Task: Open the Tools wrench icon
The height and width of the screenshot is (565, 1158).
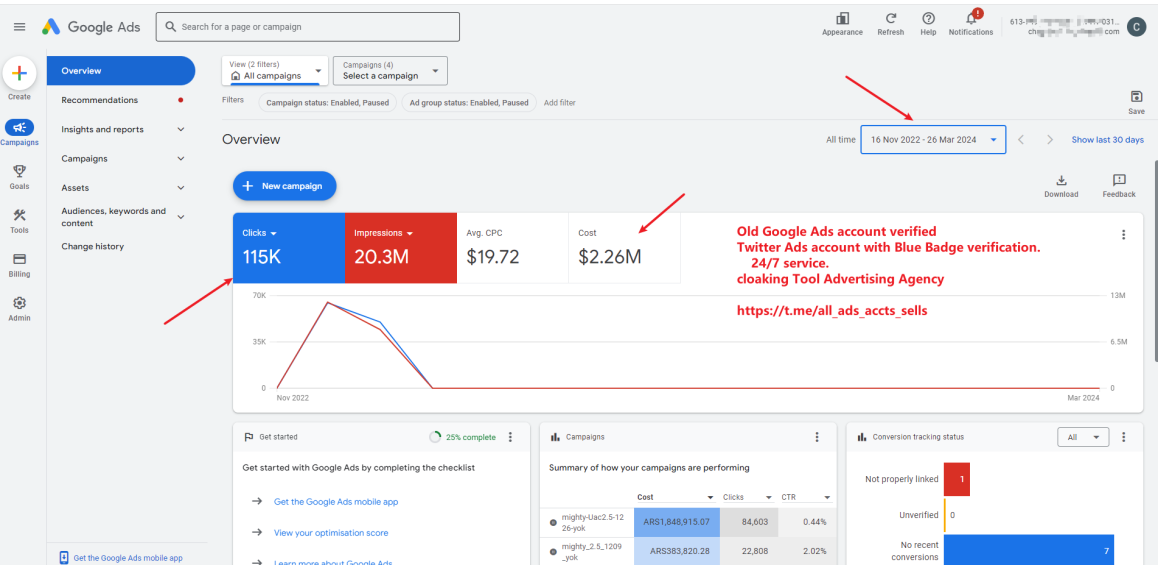Action: [x=19, y=215]
